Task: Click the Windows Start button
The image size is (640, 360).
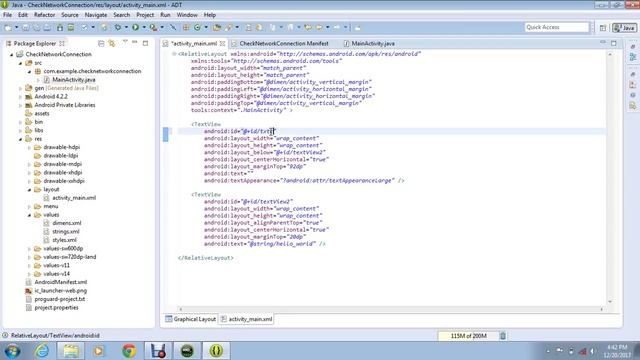Action: click(13, 351)
